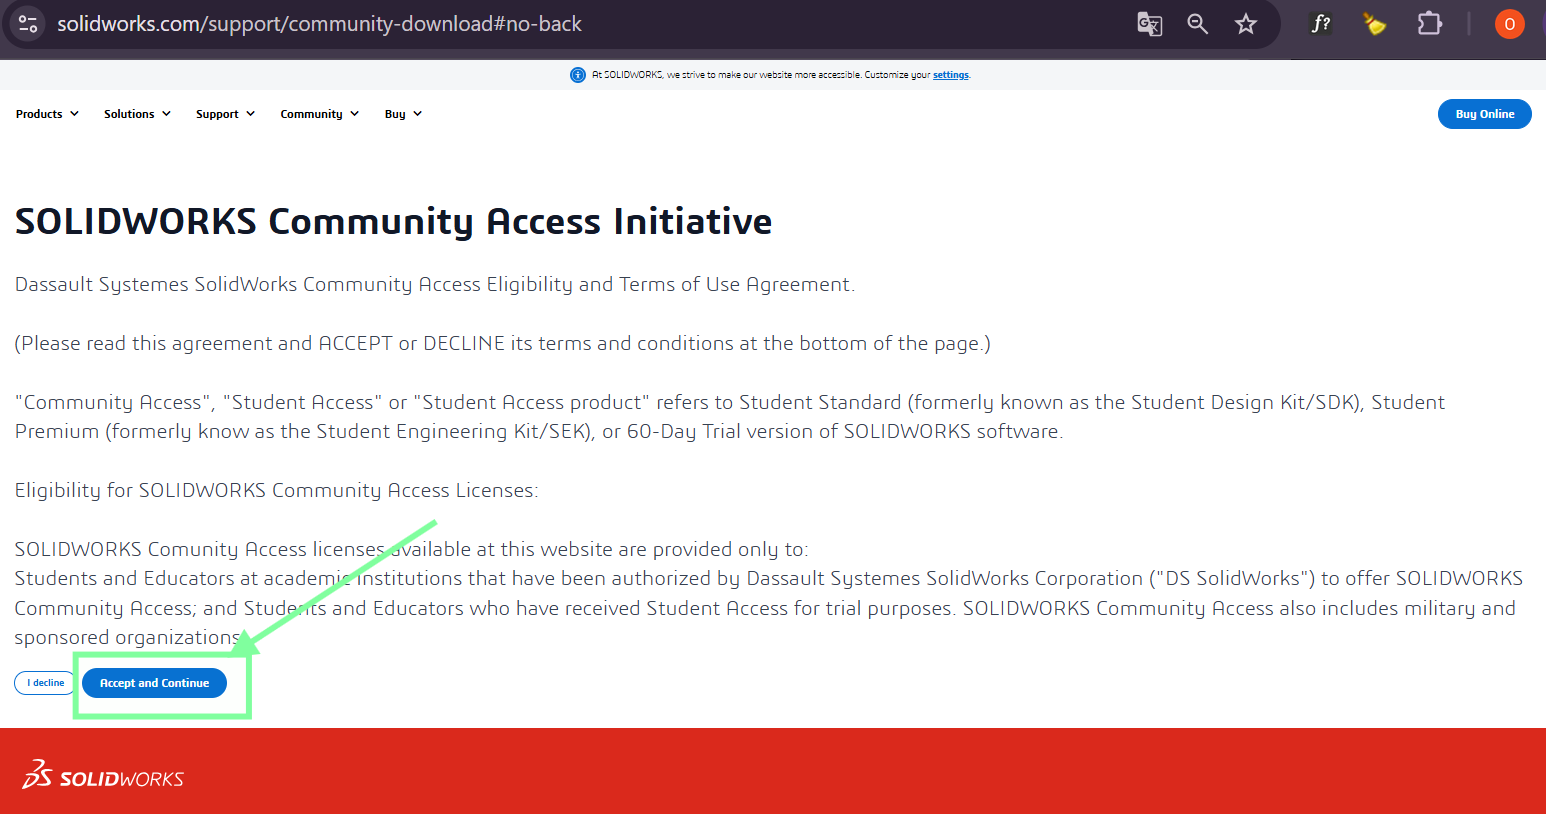This screenshot has height=814, width=1546.
Task: Open the accessibility settings link
Action: click(951, 75)
